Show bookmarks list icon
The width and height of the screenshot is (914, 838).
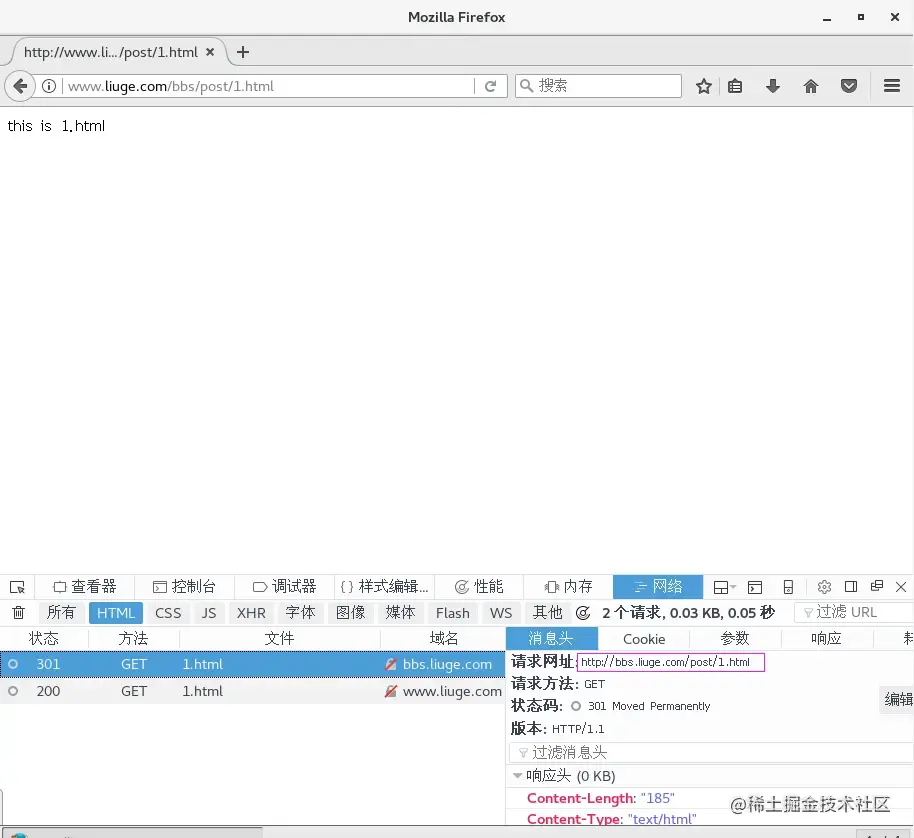tap(735, 86)
